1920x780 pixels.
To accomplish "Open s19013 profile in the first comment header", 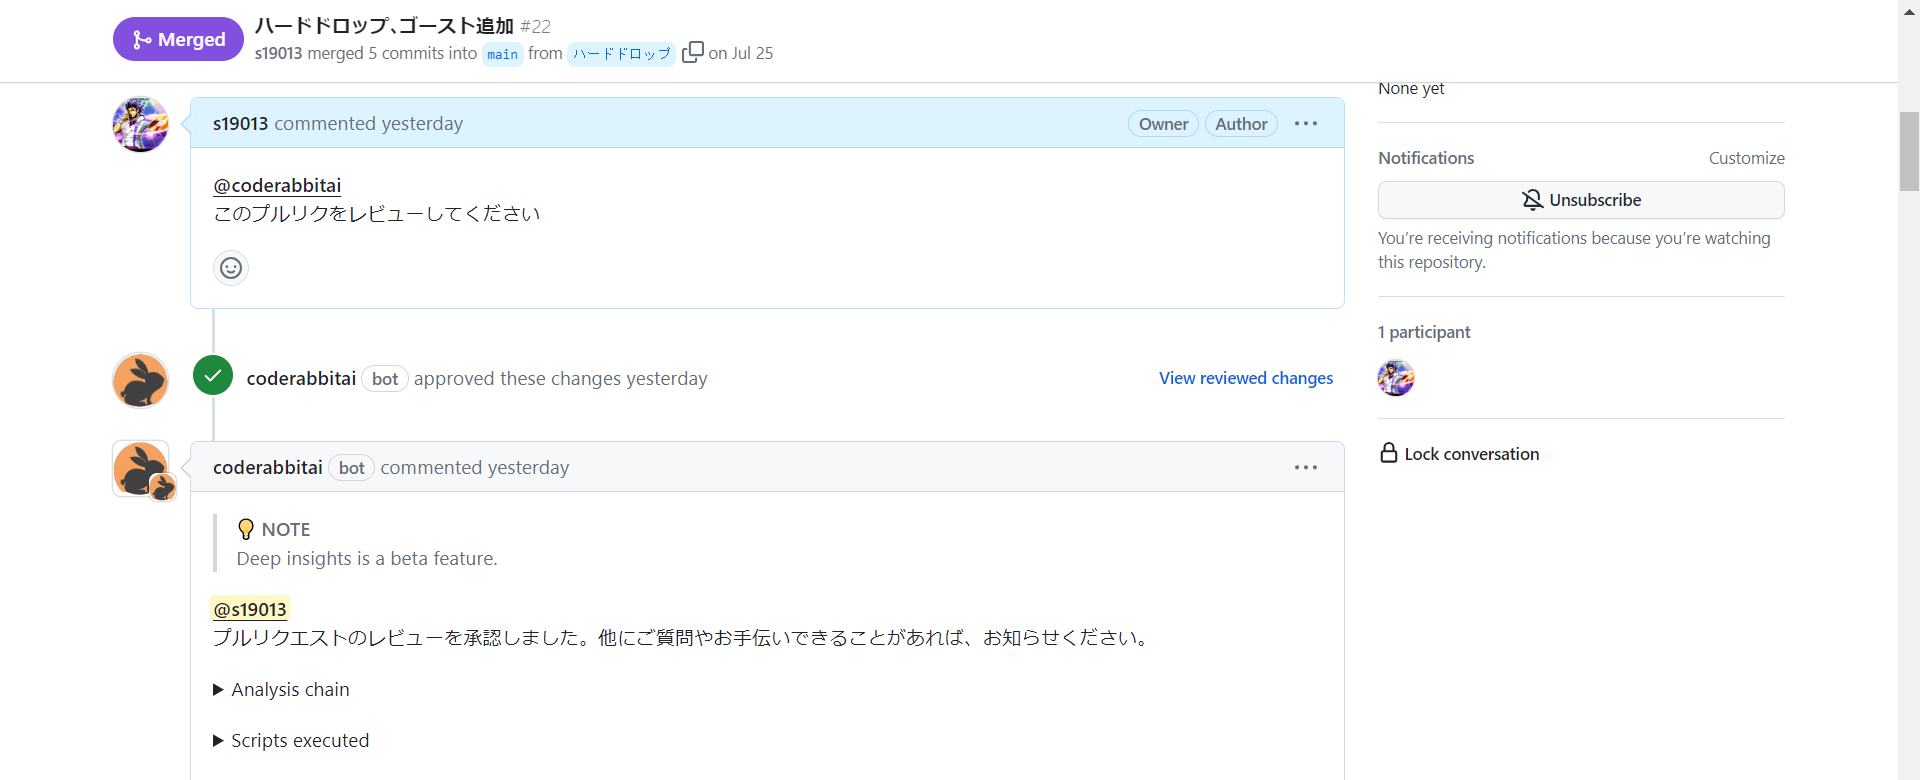I will [x=240, y=124].
